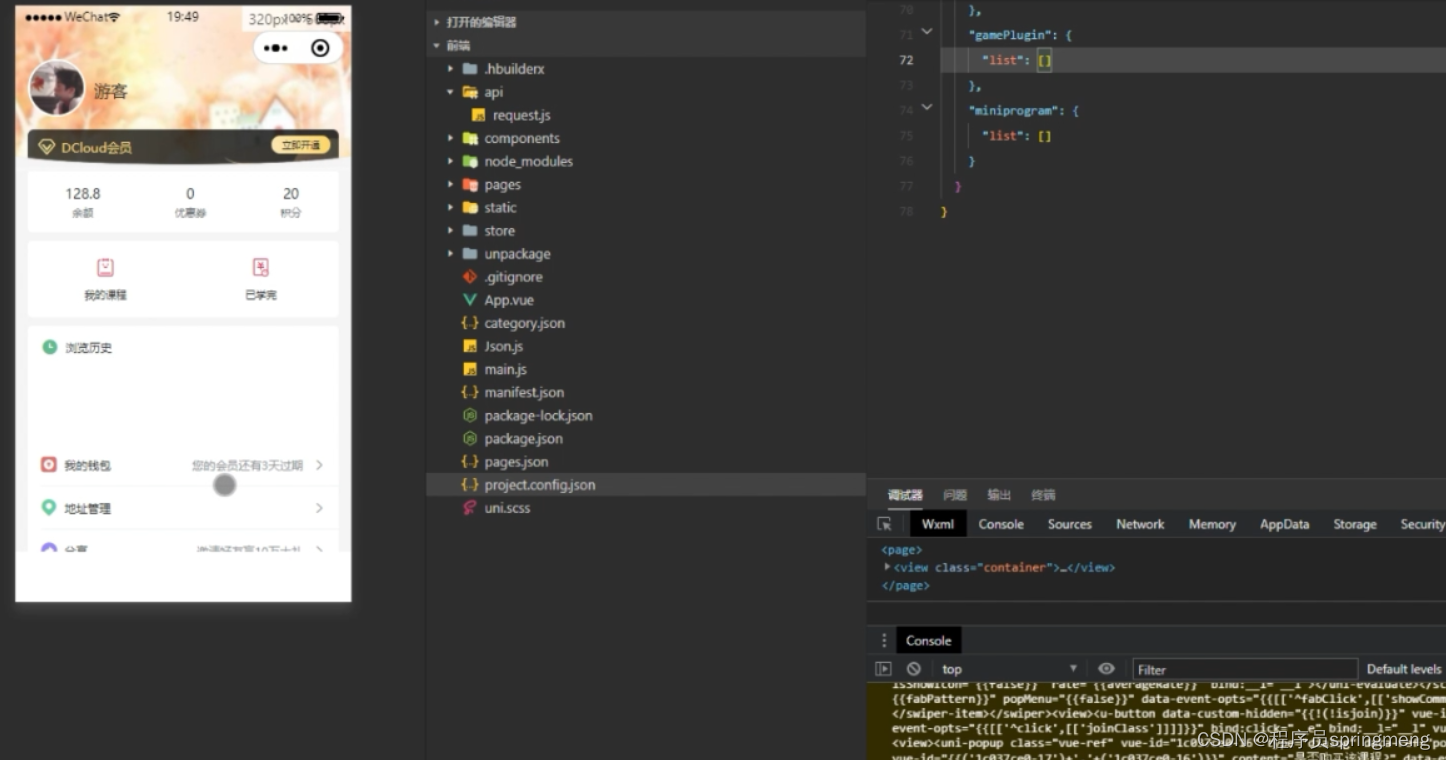Viewport: 1446px width, 760px height.
Task: Open pages.json file
Action: point(516,461)
